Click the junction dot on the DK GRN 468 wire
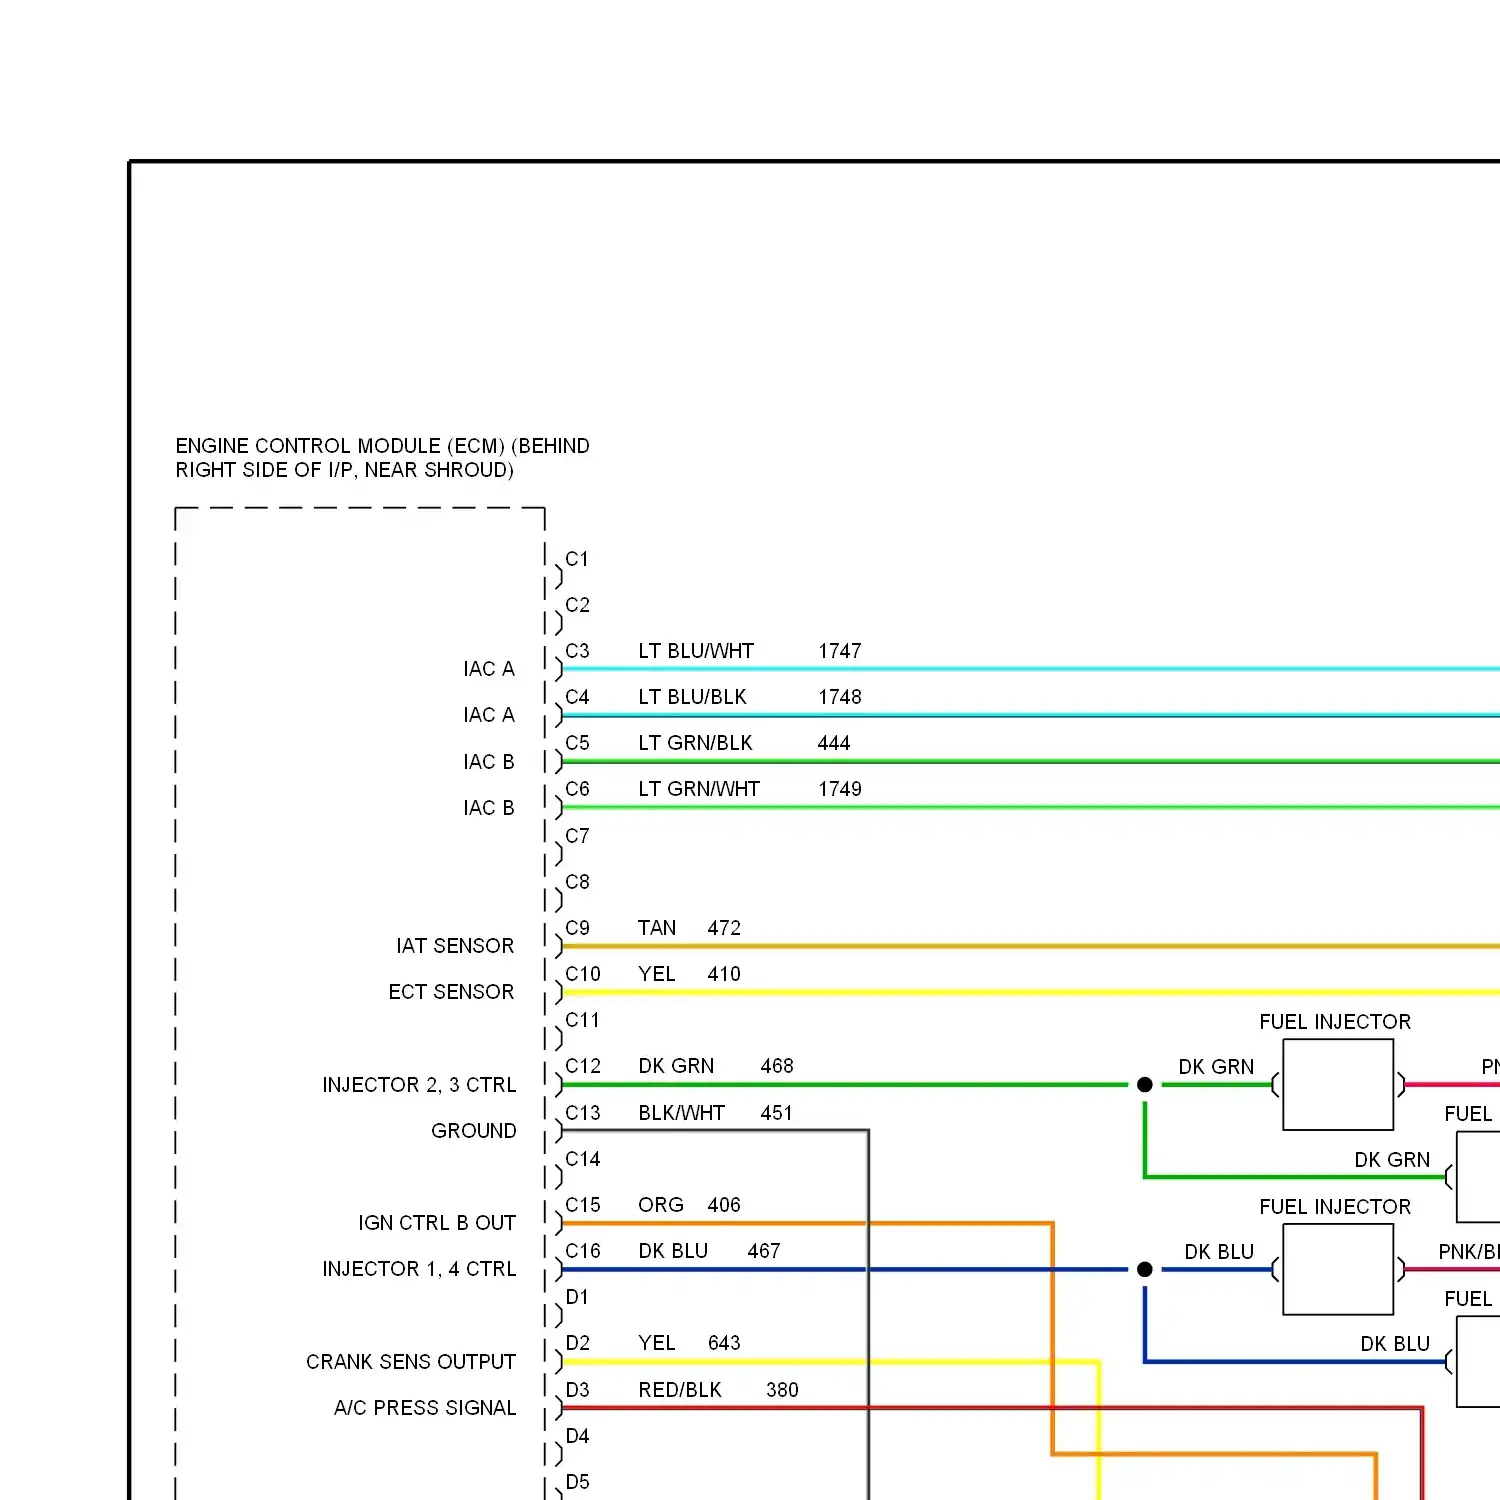 click(1144, 1084)
